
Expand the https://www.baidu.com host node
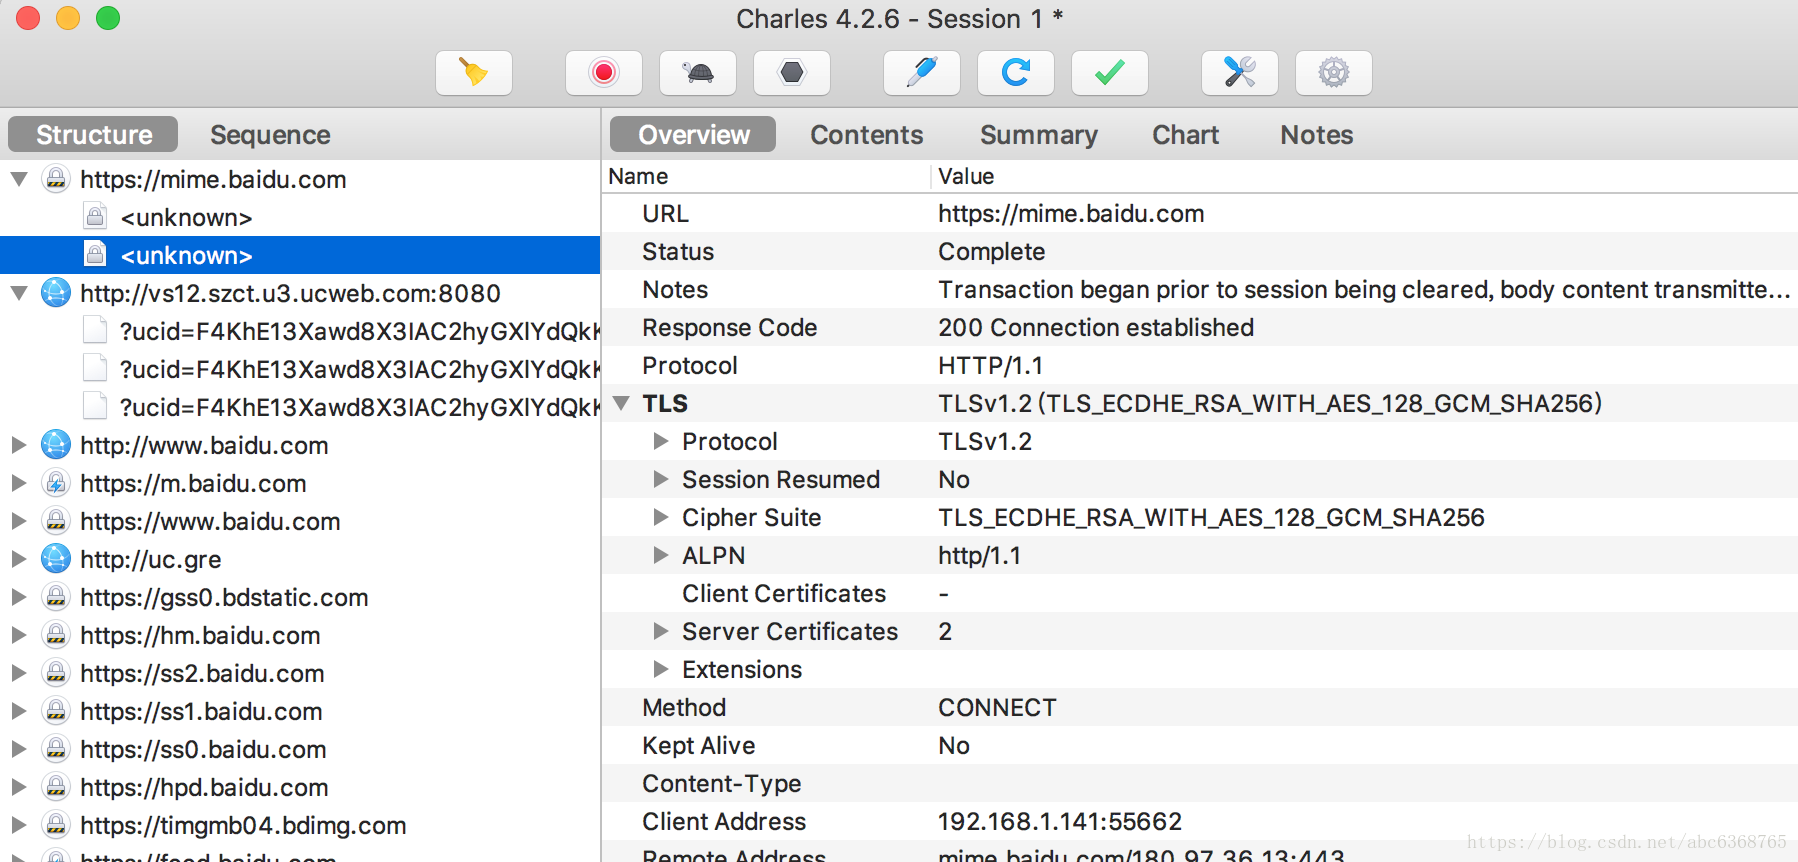point(19,521)
